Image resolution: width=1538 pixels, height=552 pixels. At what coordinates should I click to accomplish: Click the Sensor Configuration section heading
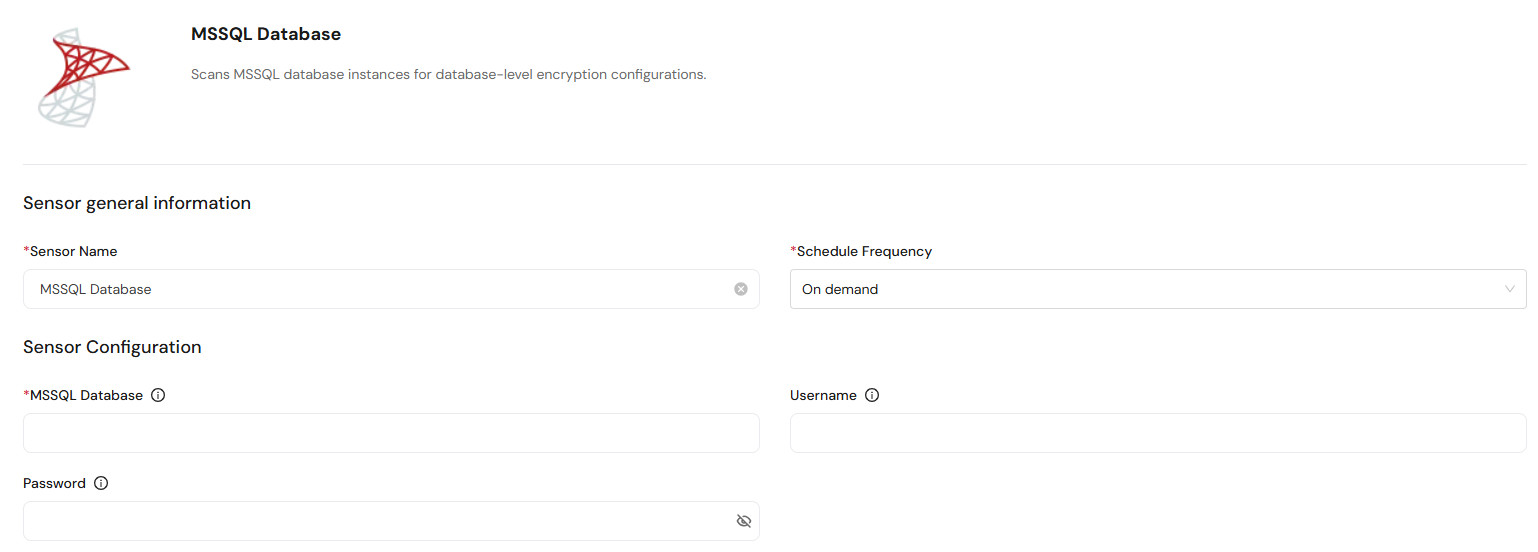pos(112,347)
